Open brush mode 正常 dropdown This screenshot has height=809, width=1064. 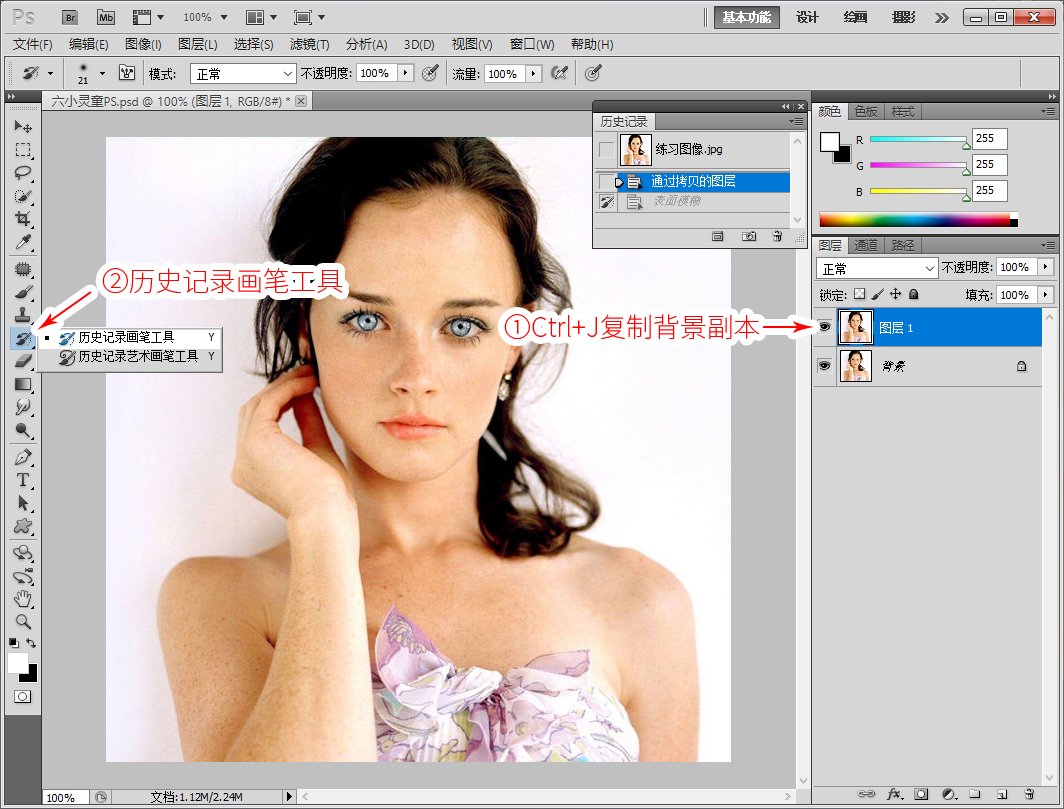coord(243,73)
